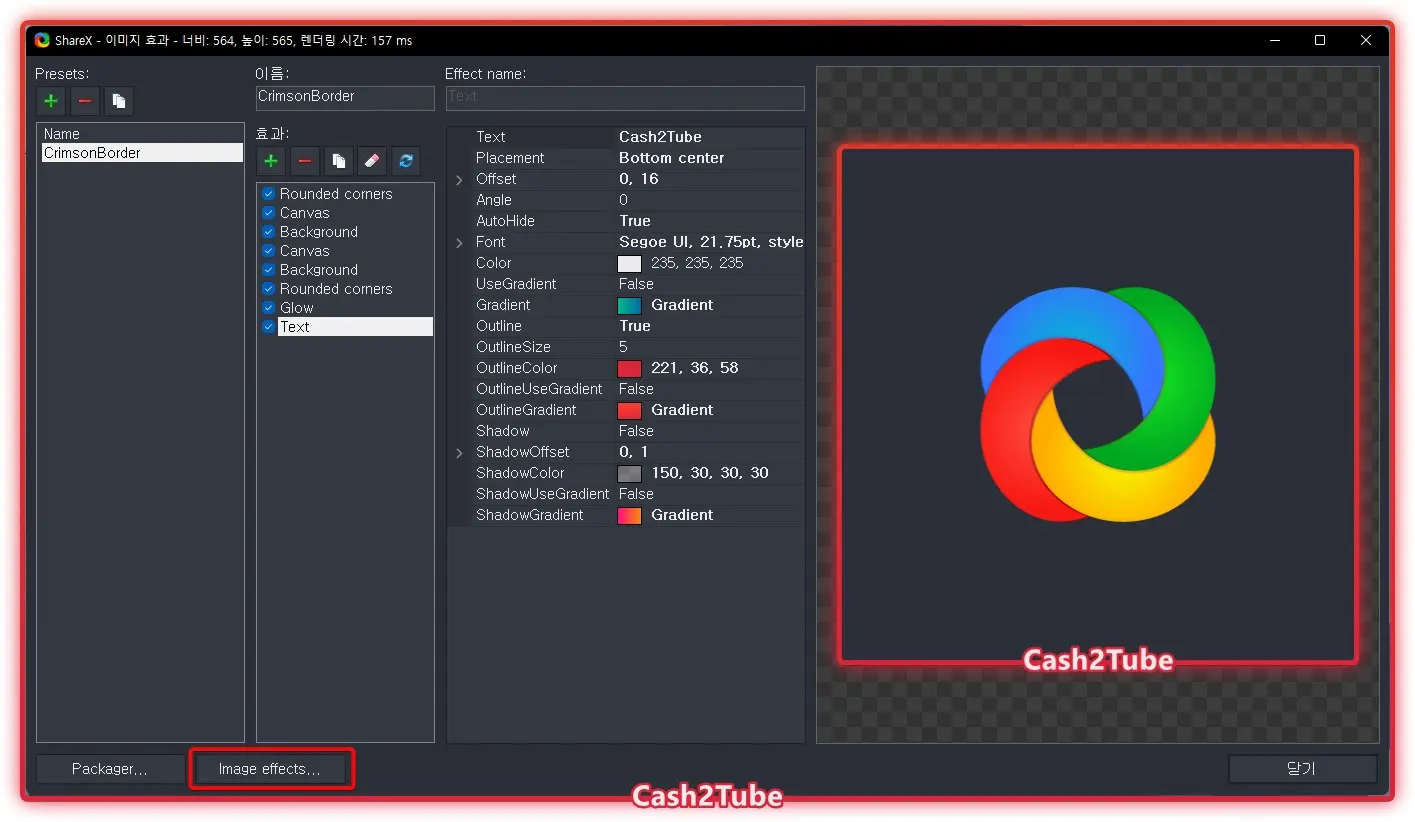Viewport: 1415px width, 822px height.
Task: Toggle the first Canvas effect checkbox
Action: point(268,213)
